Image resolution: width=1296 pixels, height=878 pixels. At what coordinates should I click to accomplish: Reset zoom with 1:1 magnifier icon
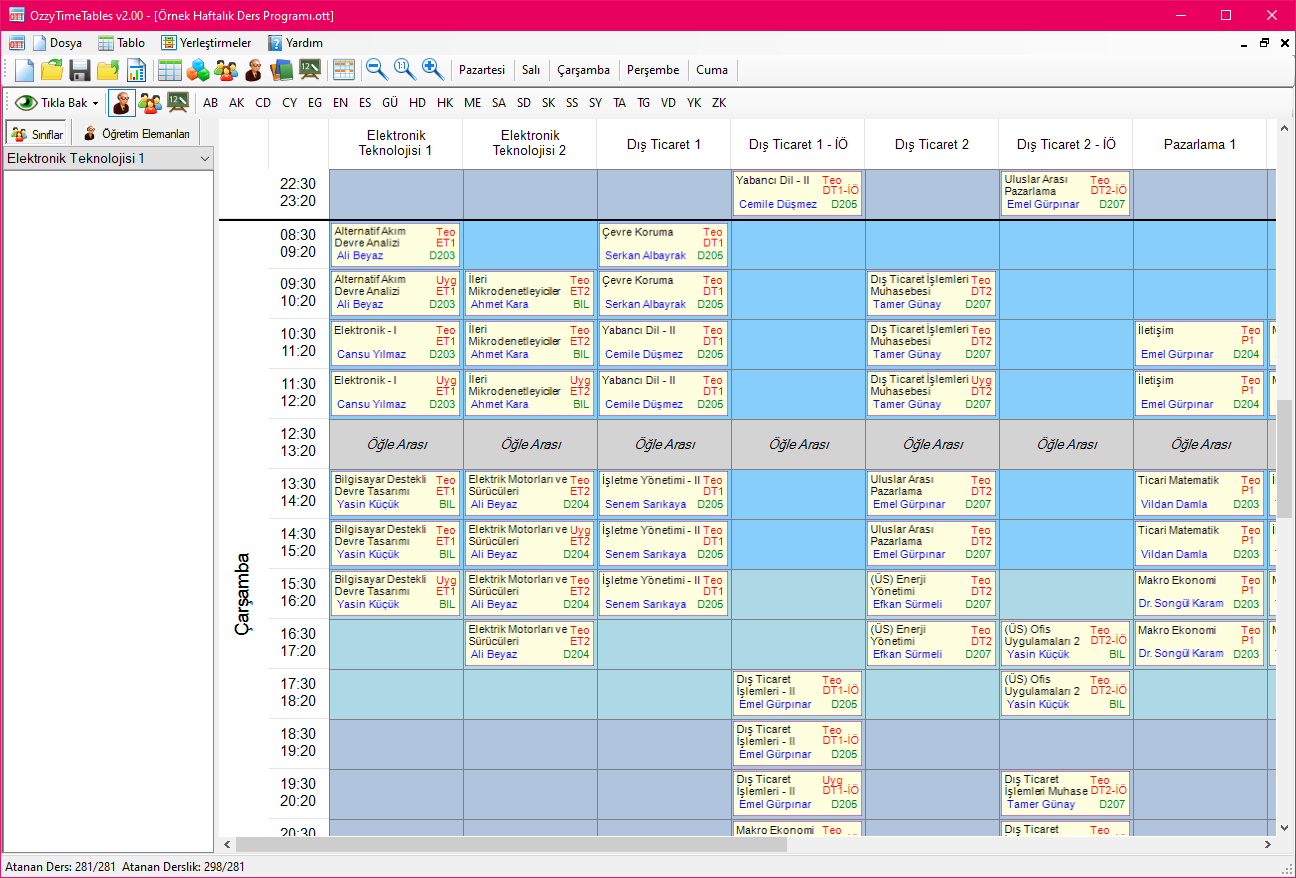pyautogui.click(x=404, y=69)
